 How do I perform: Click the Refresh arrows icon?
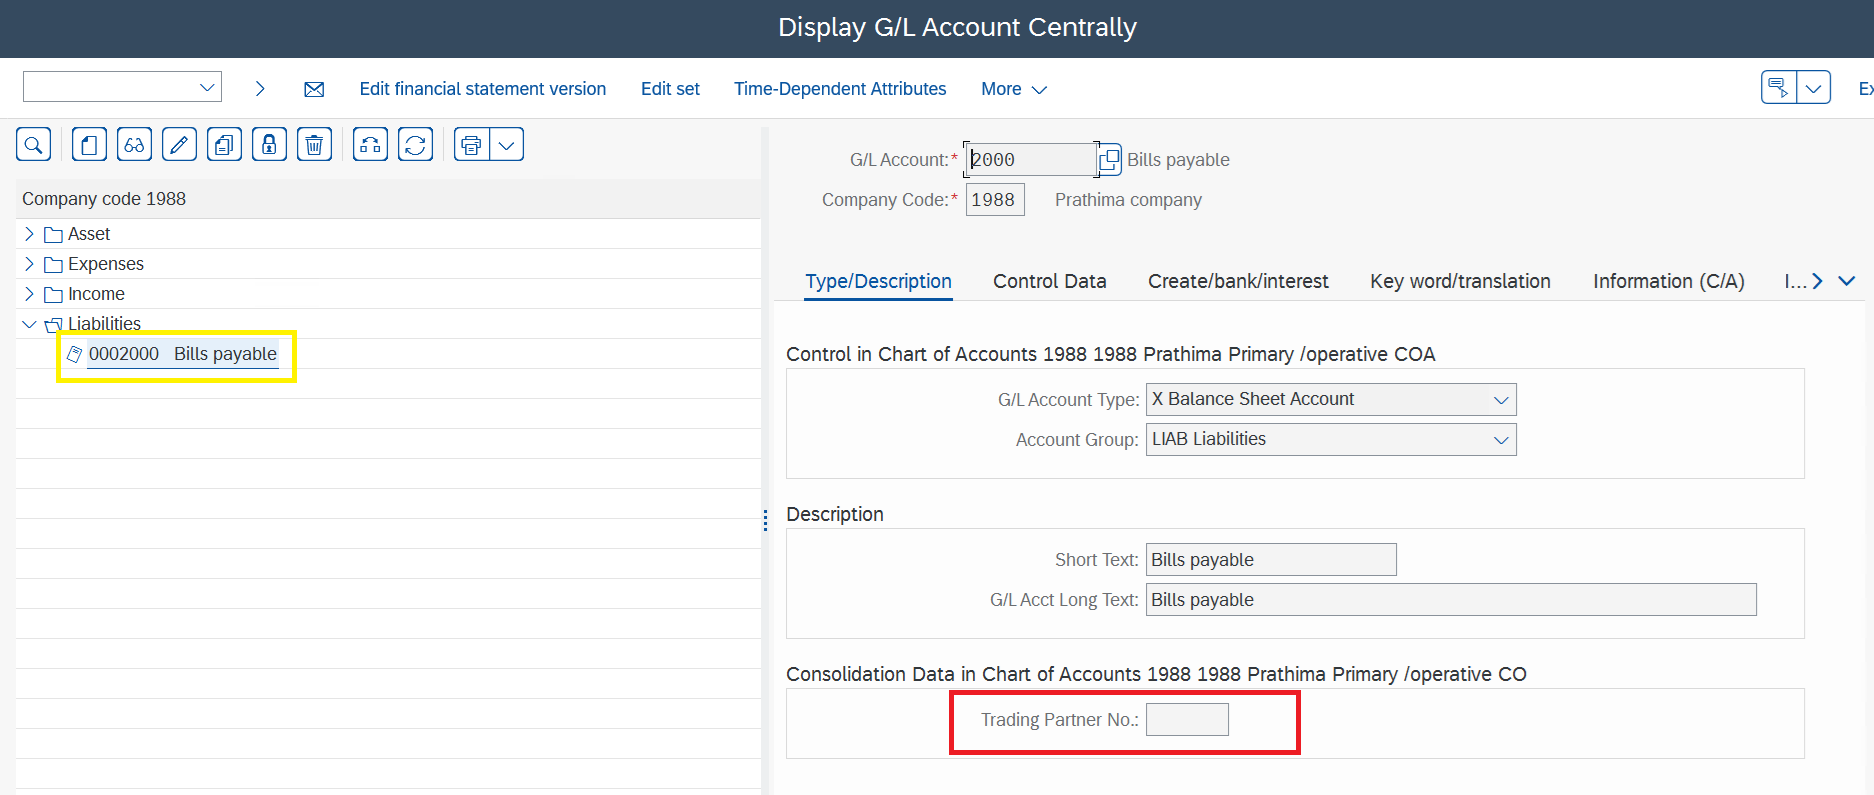click(x=415, y=145)
